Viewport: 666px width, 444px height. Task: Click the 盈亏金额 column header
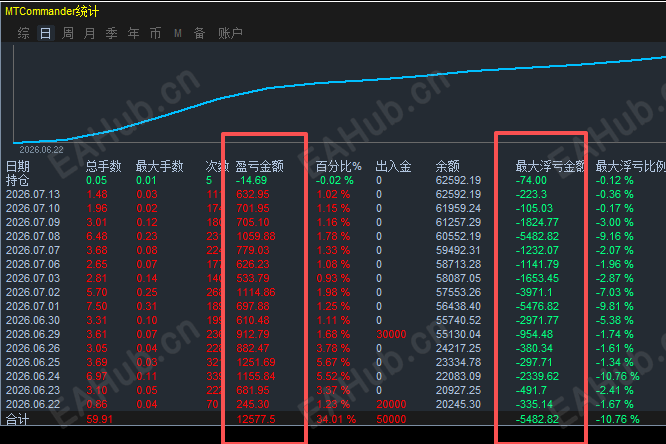click(x=260, y=166)
